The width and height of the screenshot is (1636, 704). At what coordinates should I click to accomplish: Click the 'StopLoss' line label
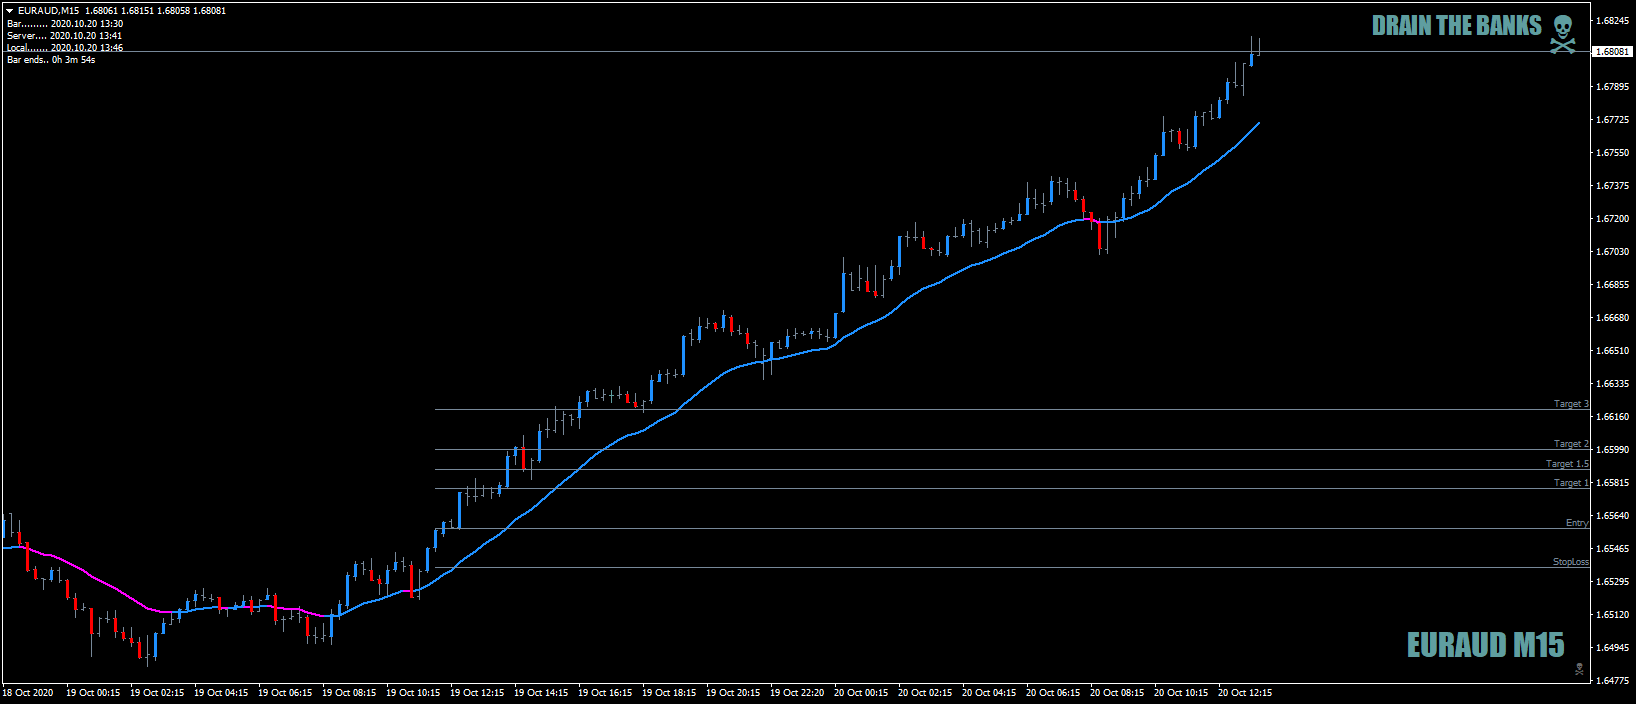pos(1570,562)
